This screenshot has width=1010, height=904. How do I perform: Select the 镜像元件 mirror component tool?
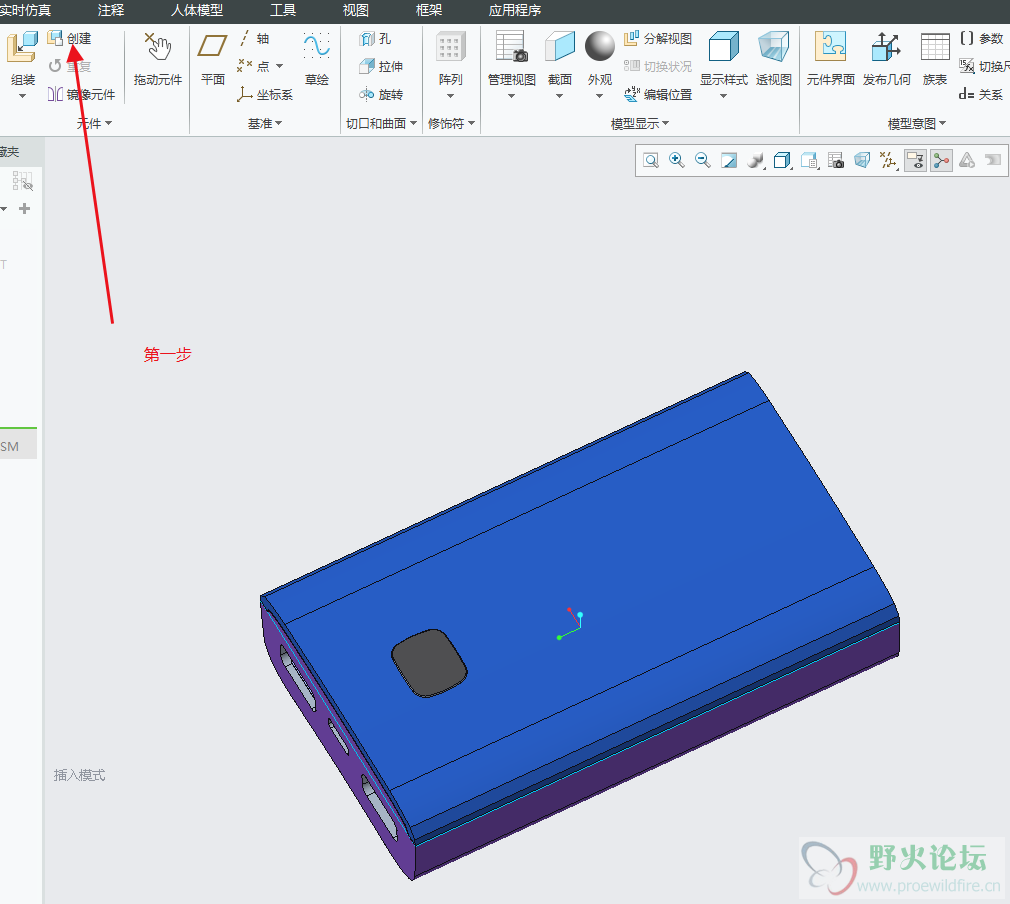tap(81, 95)
